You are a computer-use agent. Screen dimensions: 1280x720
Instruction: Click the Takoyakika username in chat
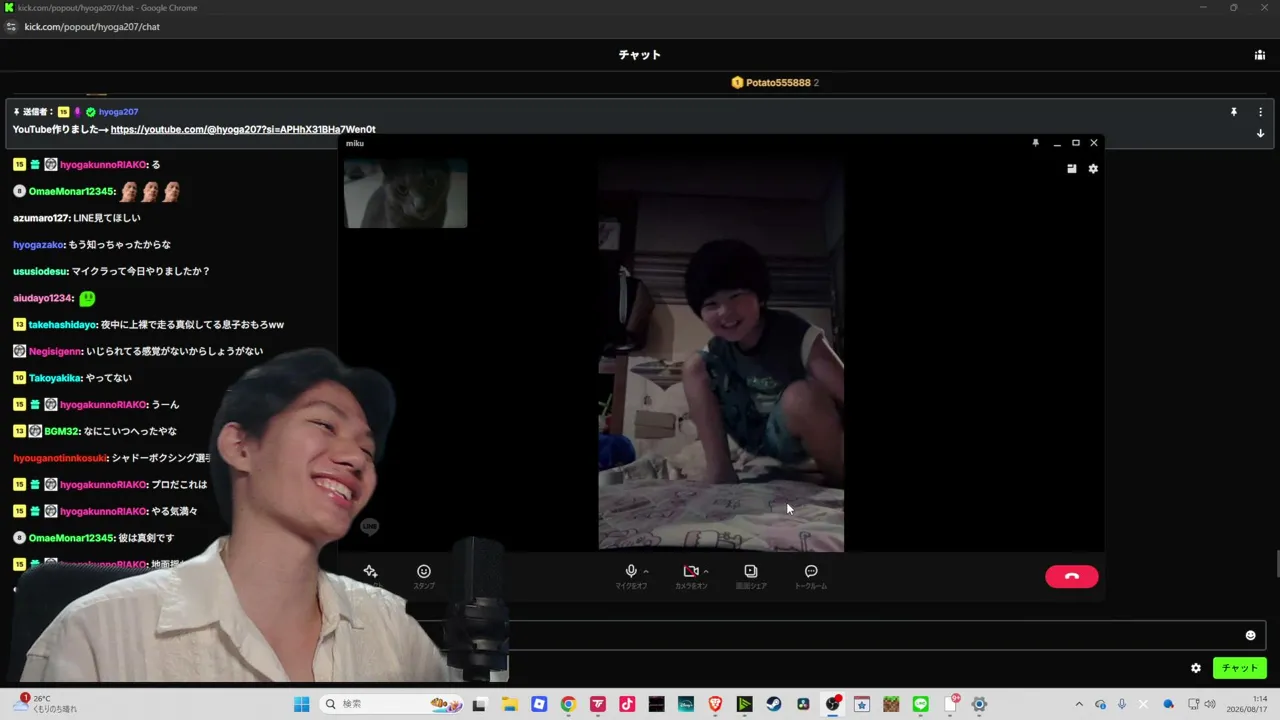click(54, 378)
